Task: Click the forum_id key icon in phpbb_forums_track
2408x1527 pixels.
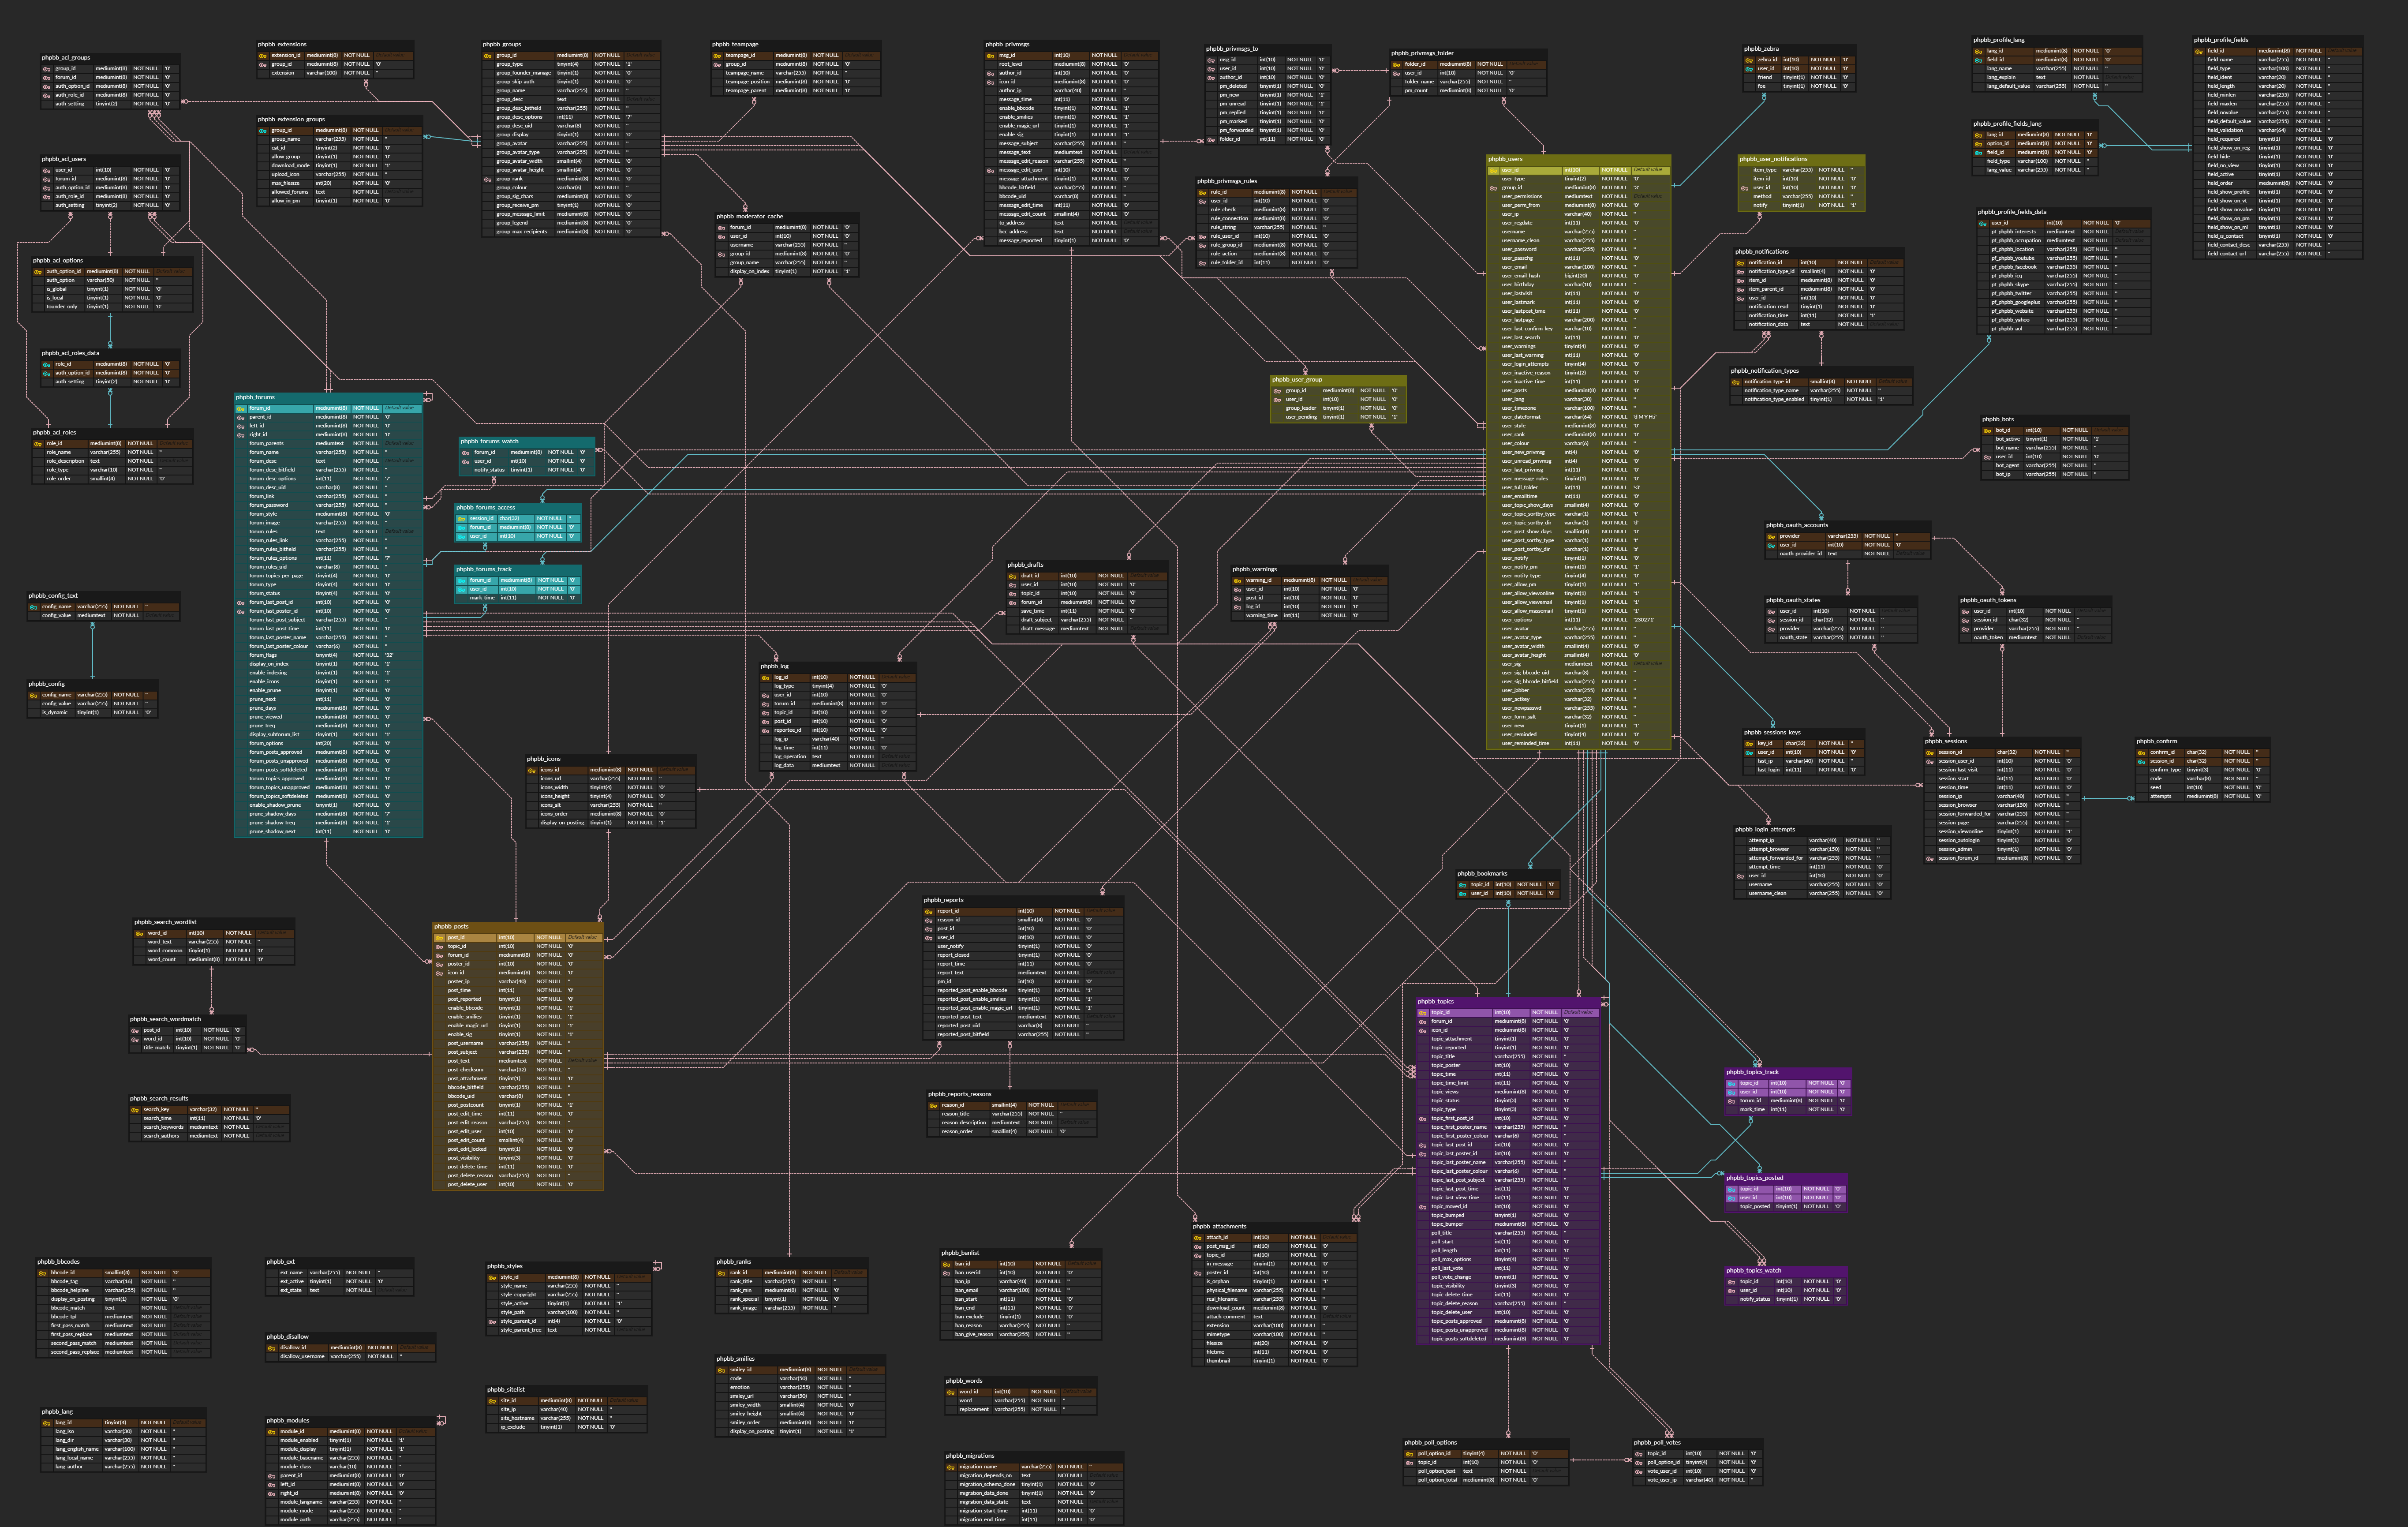Action: click(x=461, y=580)
